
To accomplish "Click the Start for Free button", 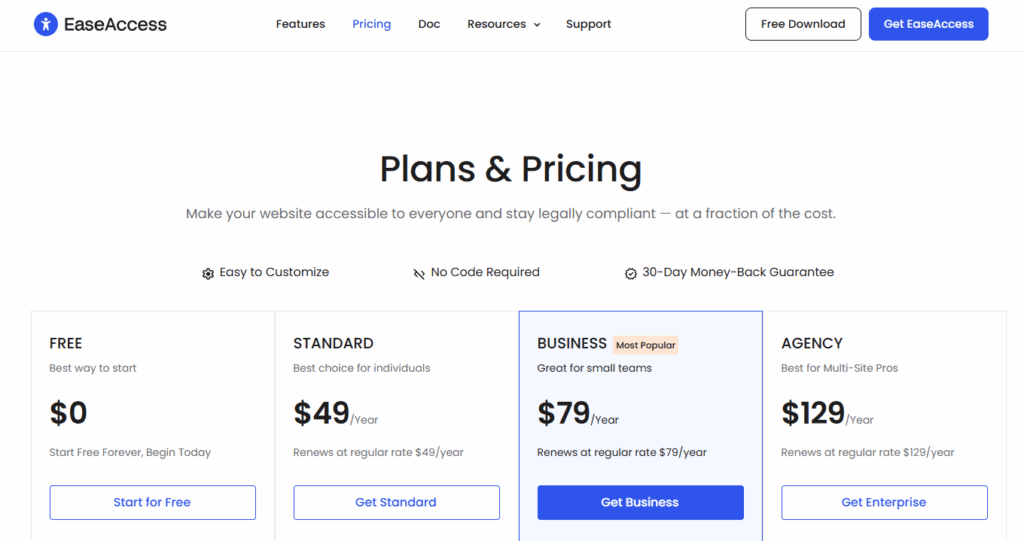I will click(x=152, y=502).
